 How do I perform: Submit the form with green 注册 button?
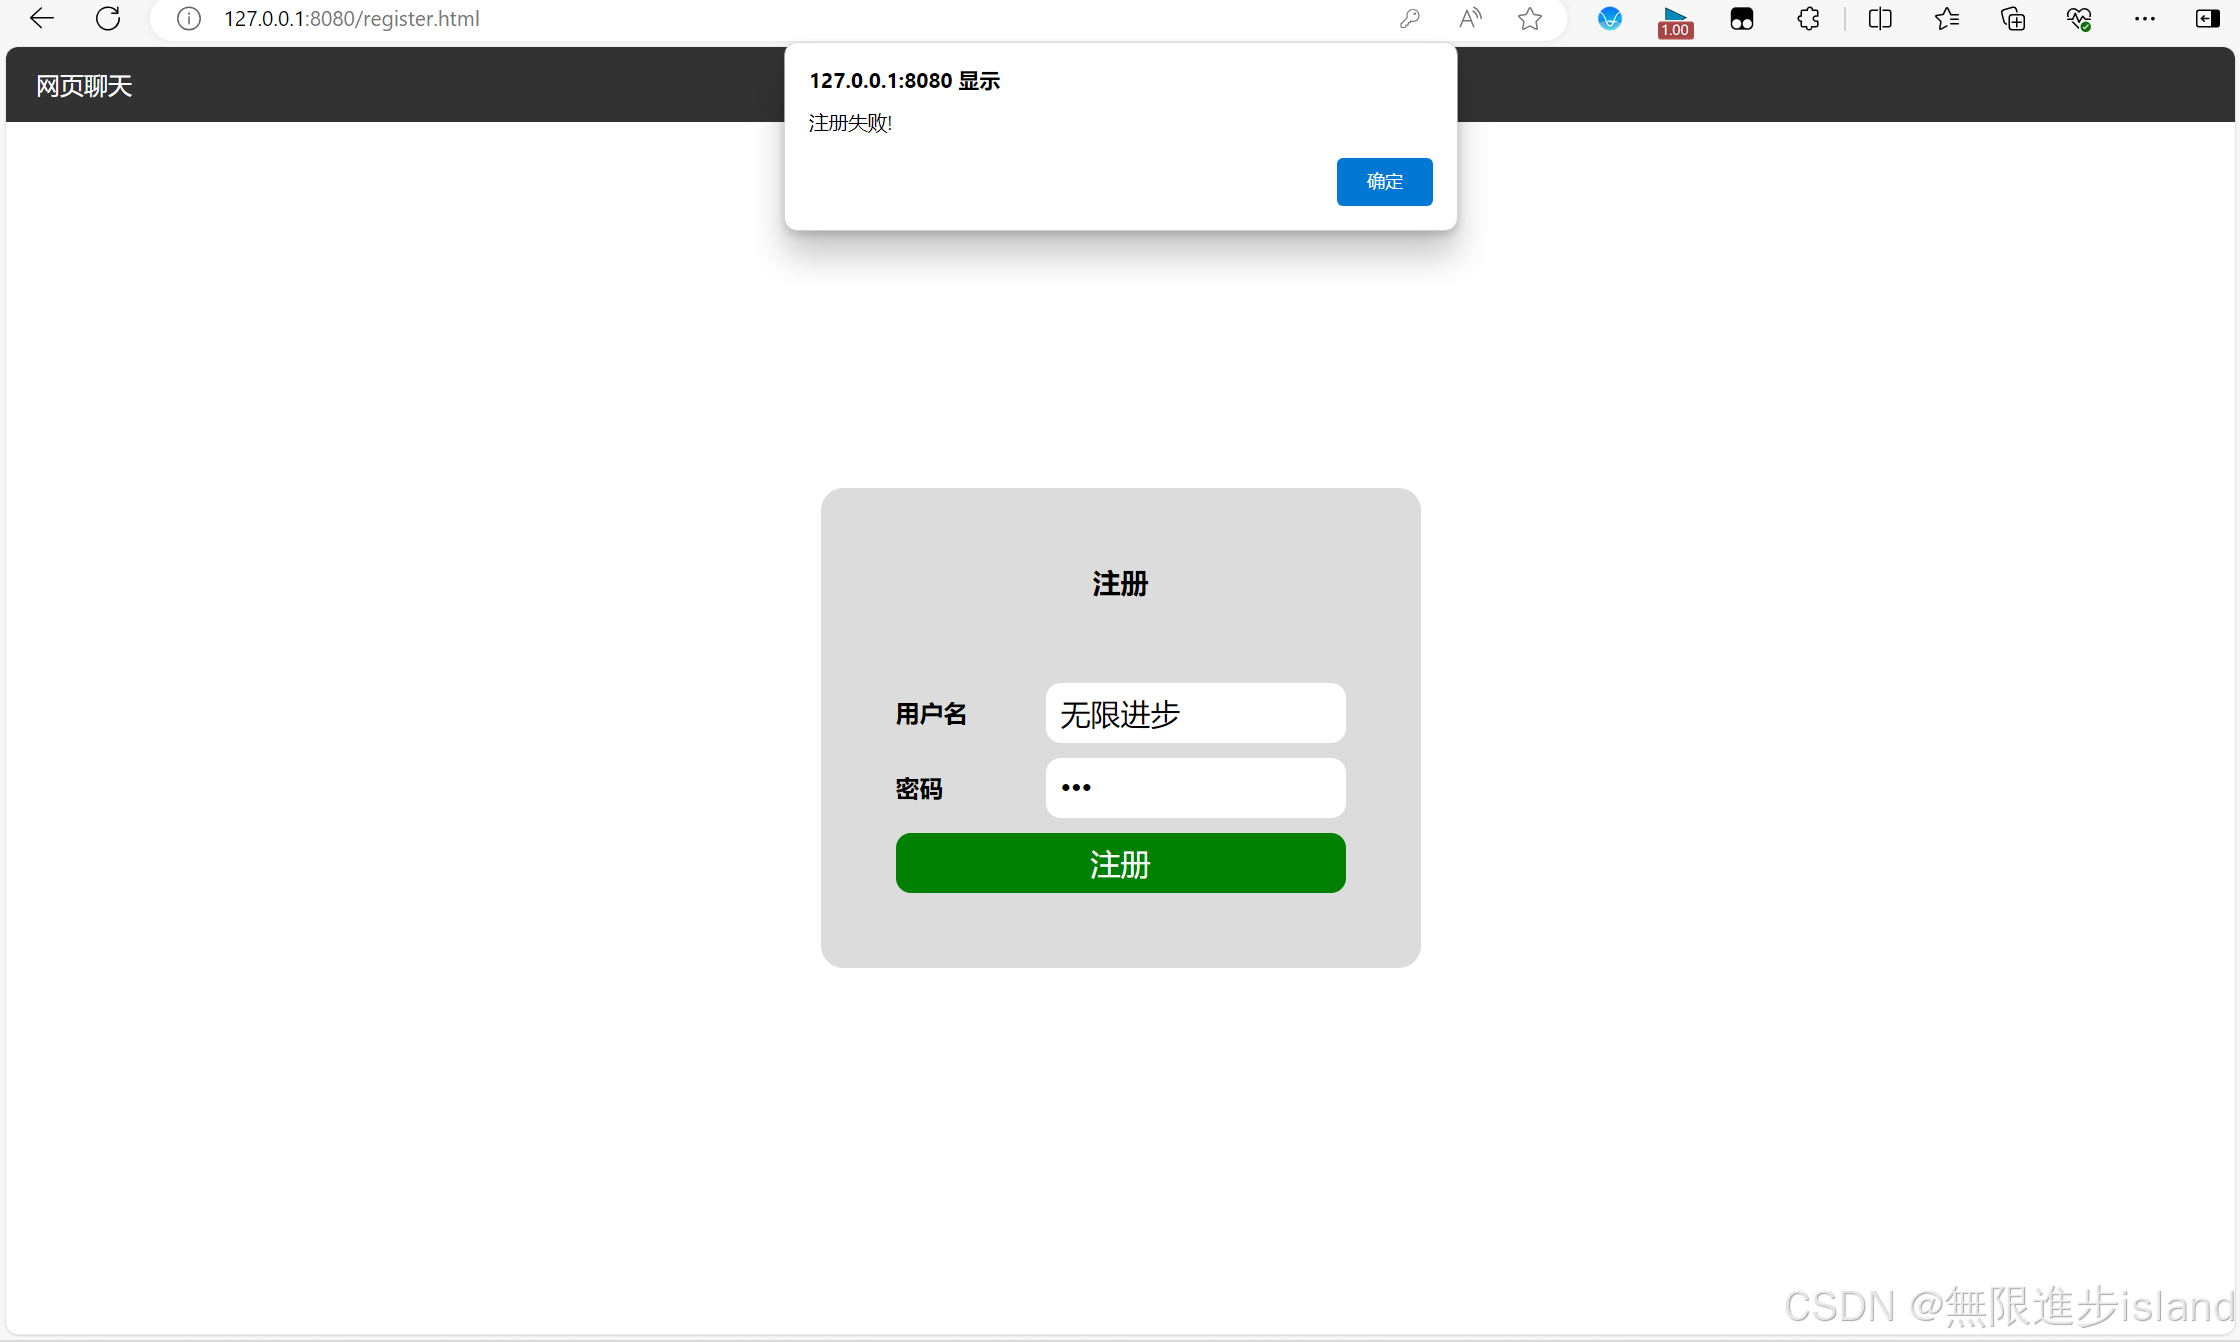click(1120, 863)
